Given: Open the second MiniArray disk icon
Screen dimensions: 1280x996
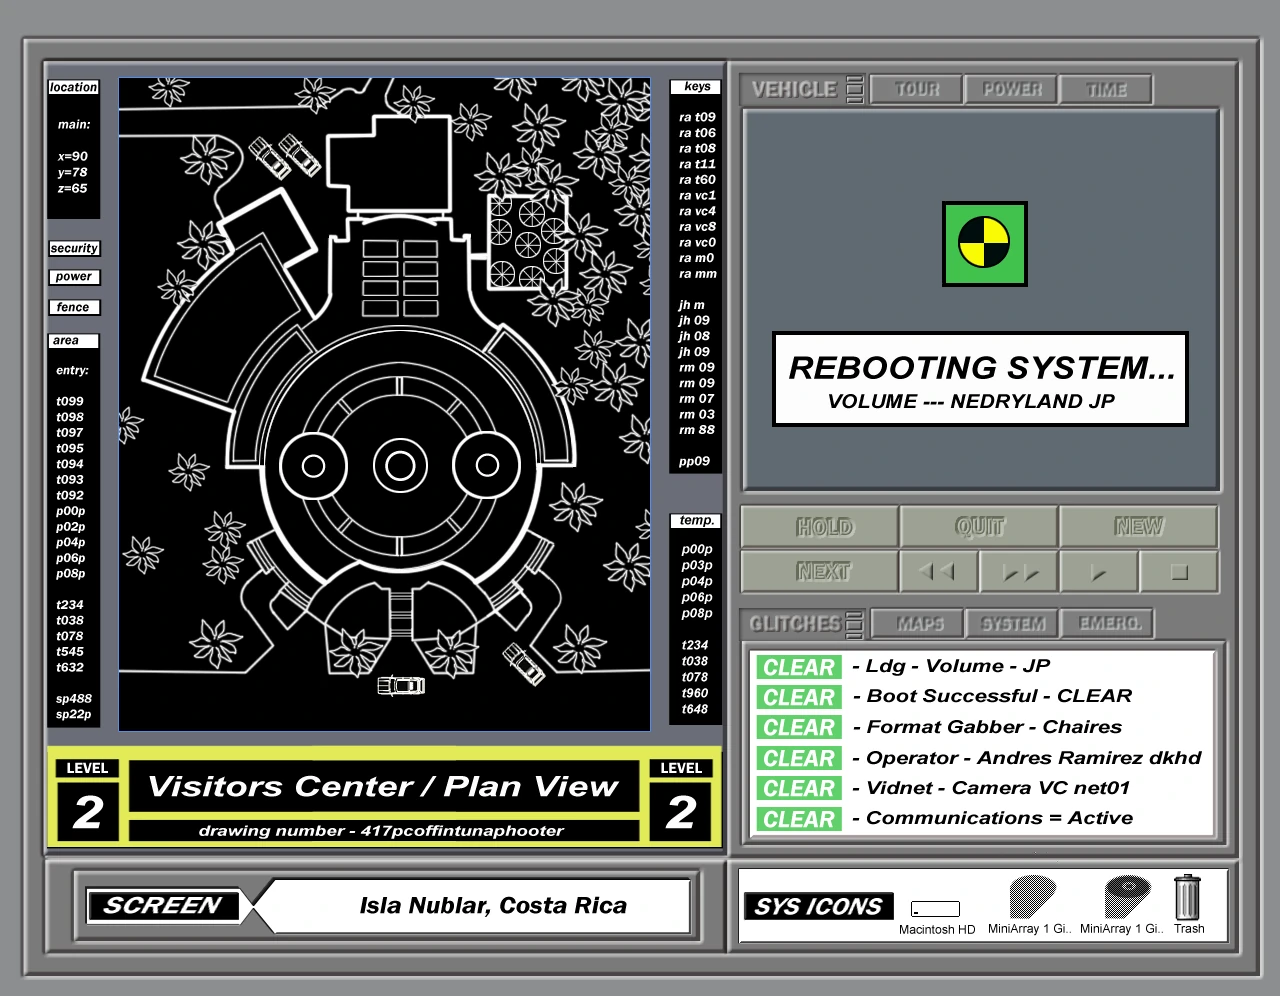Looking at the screenshot, I should pyautogui.click(x=1126, y=897).
